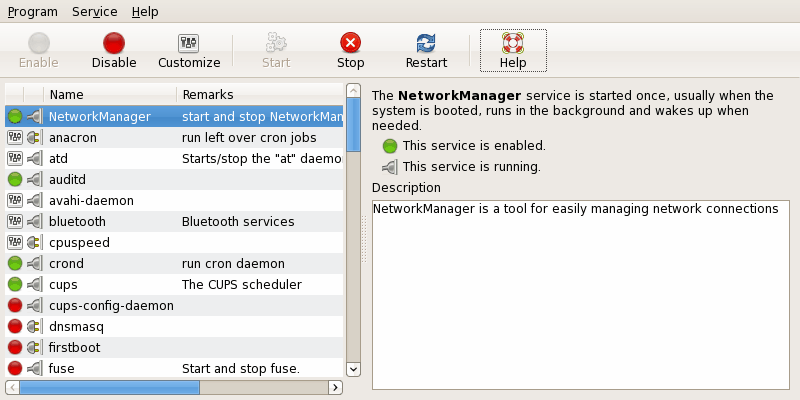Click the horizontal scrollbar's right arrow

(x=339, y=387)
